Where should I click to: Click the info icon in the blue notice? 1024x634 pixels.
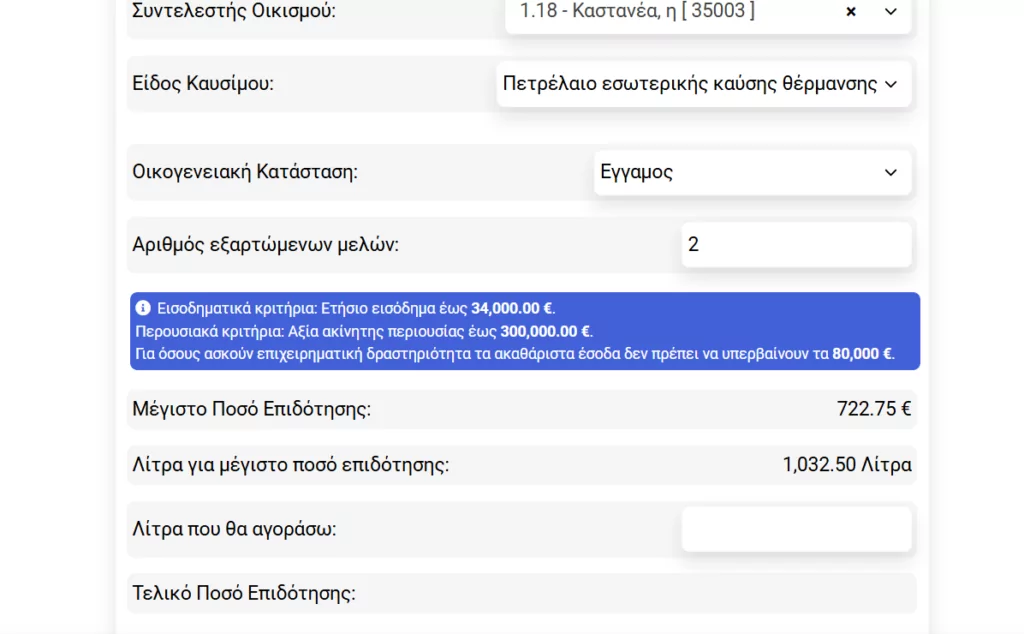point(143,308)
